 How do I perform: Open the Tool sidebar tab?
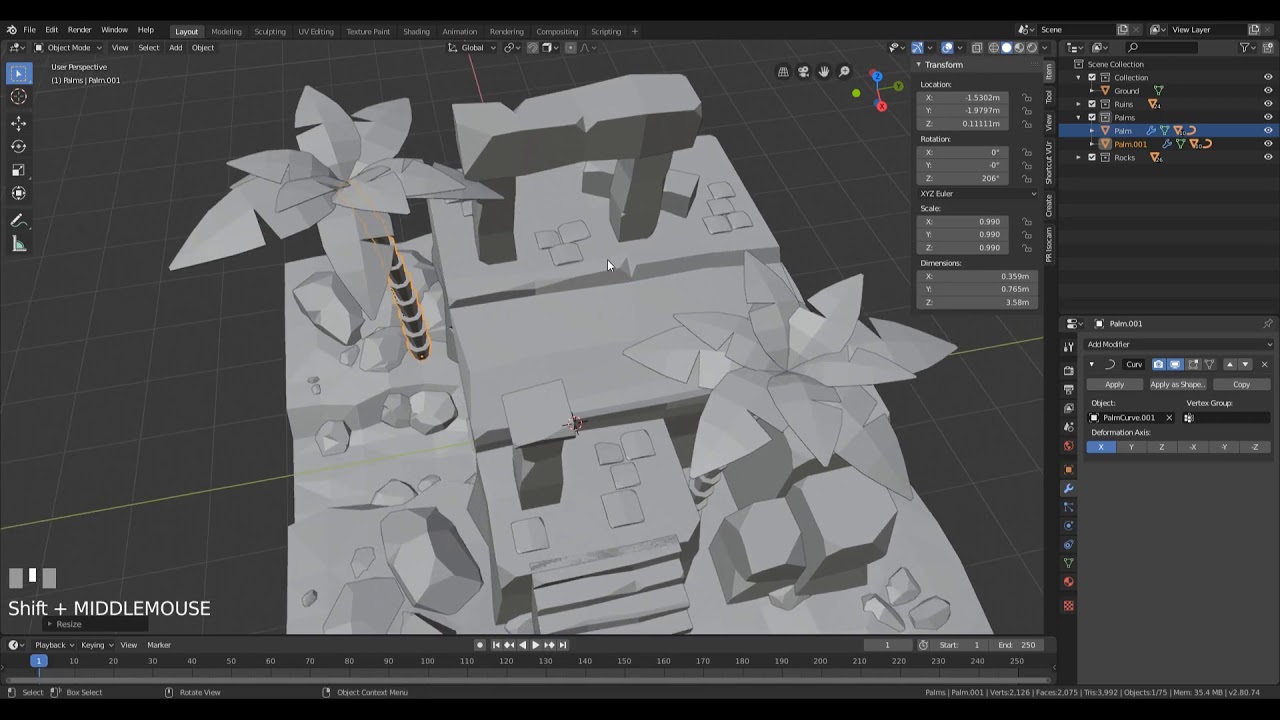point(1049,97)
